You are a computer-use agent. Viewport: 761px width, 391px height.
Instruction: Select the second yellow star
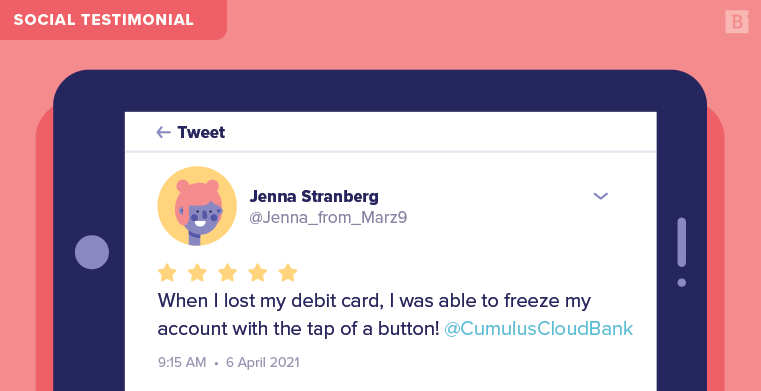tap(197, 272)
